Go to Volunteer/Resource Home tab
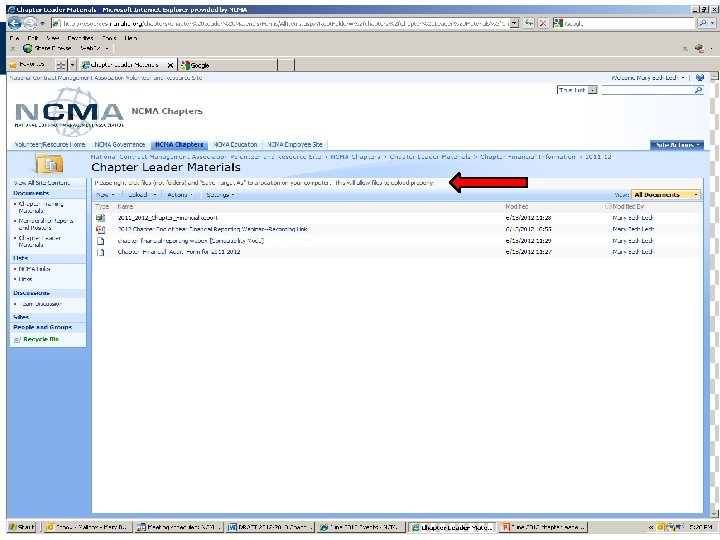 [50, 145]
